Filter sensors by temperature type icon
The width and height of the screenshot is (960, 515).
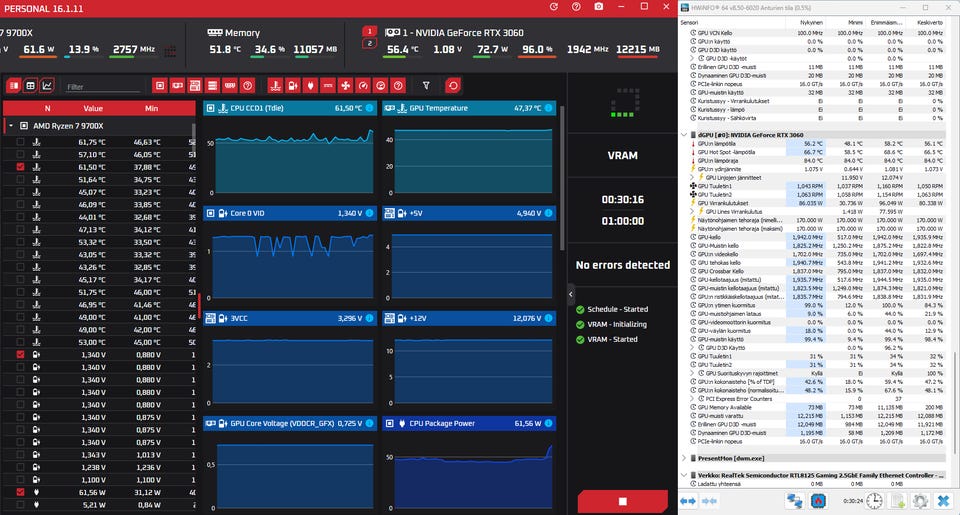click(276, 86)
